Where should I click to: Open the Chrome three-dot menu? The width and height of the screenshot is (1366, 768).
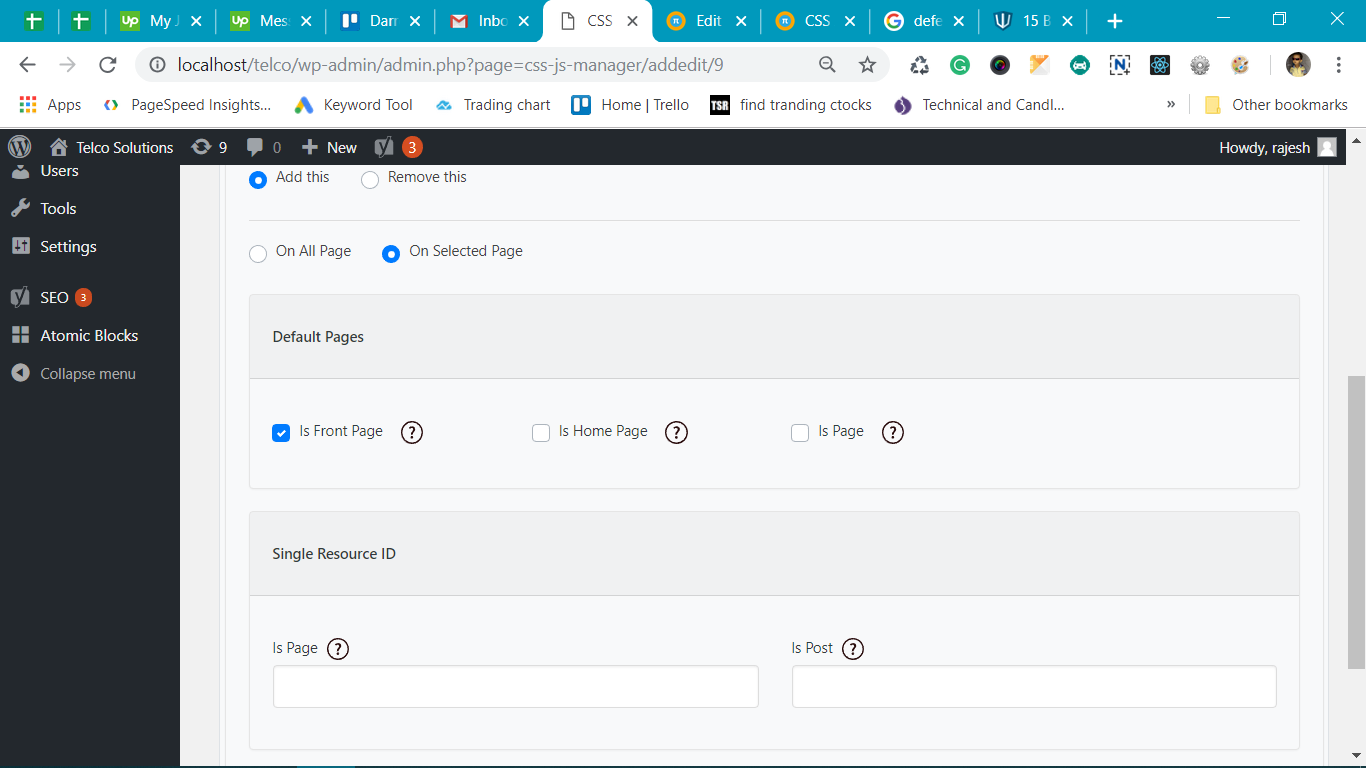tap(1339, 65)
